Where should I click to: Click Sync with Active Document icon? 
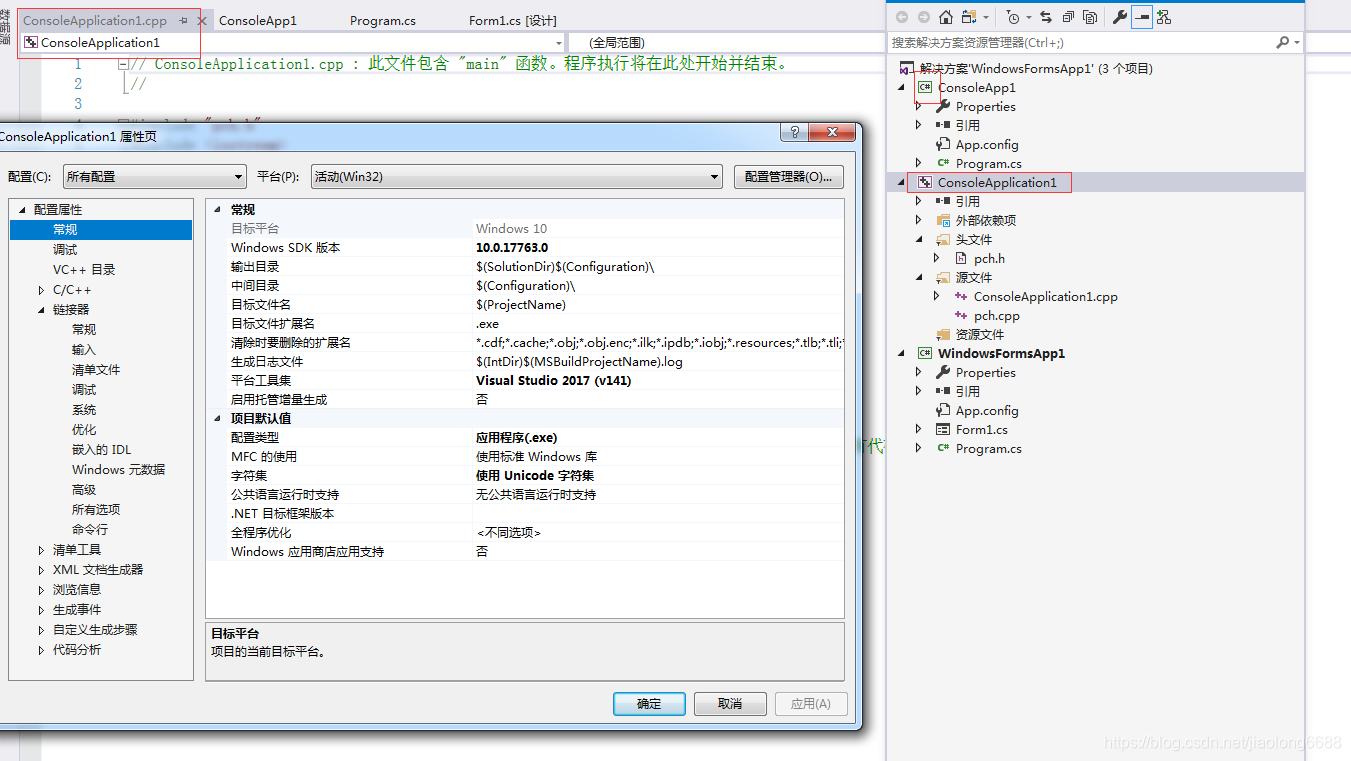click(1046, 17)
